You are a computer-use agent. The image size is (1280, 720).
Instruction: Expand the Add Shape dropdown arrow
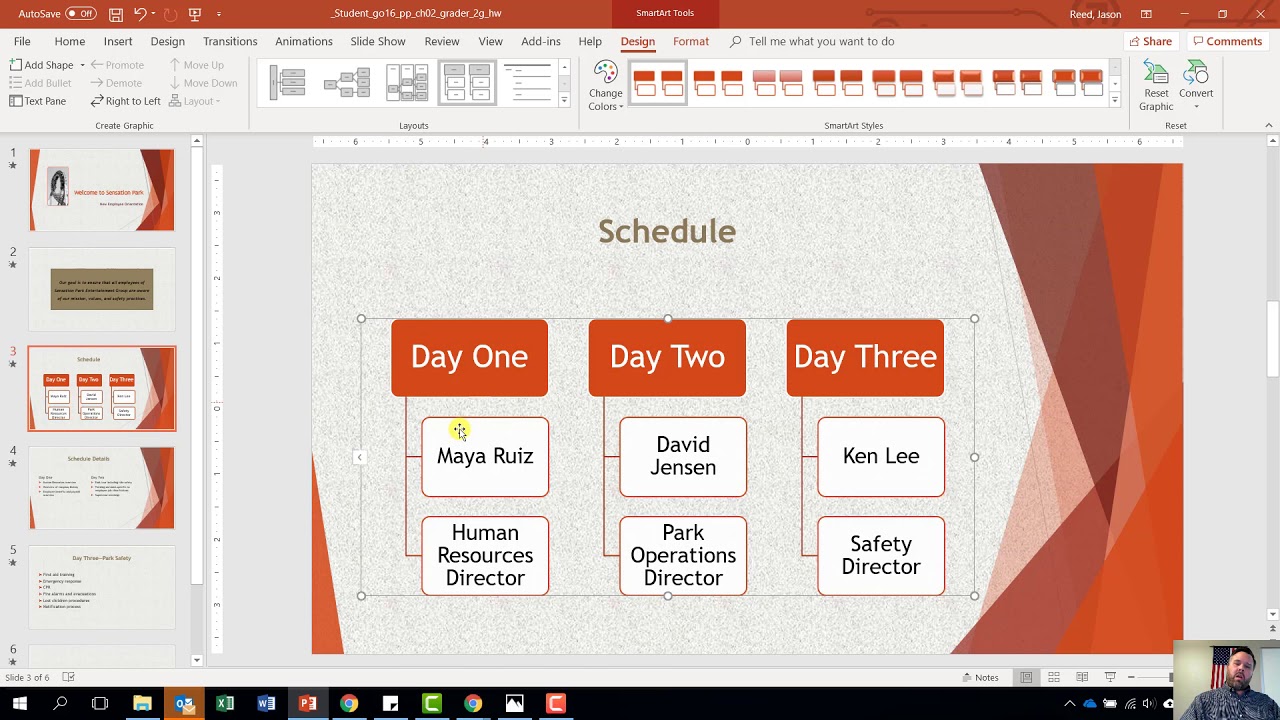click(x=81, y=65)
